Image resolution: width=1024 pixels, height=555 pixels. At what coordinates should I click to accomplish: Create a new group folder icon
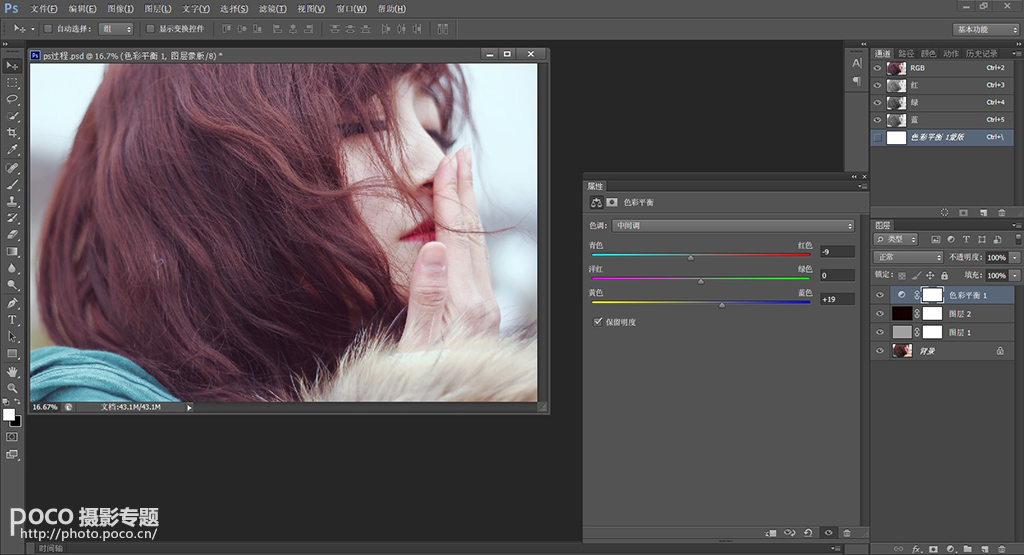pyautogui.click(x=968, y=549)
